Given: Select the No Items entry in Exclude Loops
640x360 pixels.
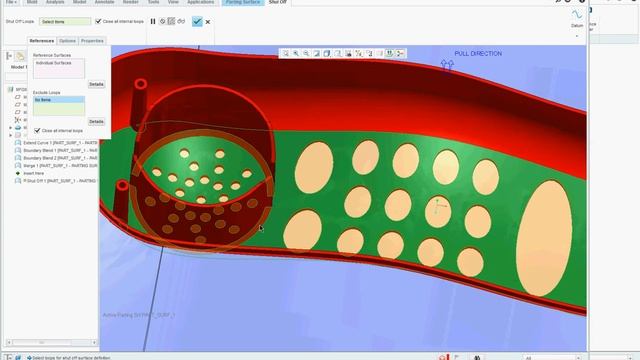Looking at the screenshot, I should tap(59, 100).
